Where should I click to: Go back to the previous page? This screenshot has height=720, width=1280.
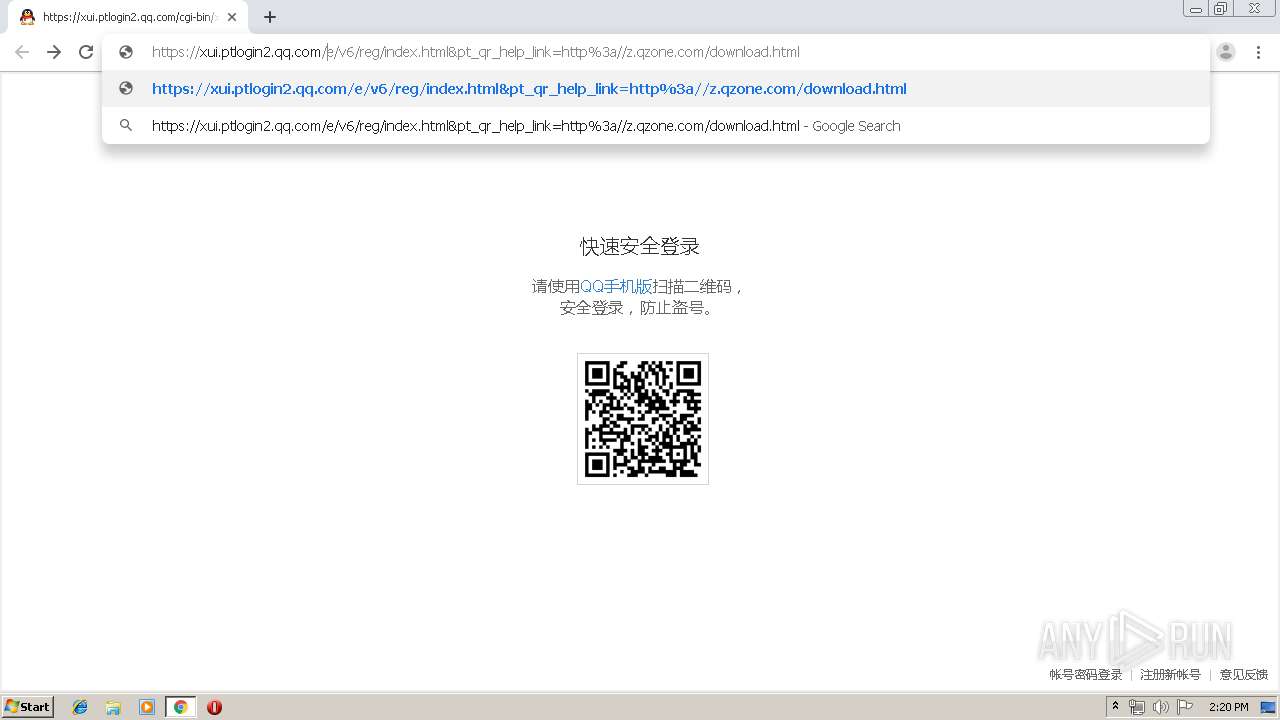(x=22, y=52)
